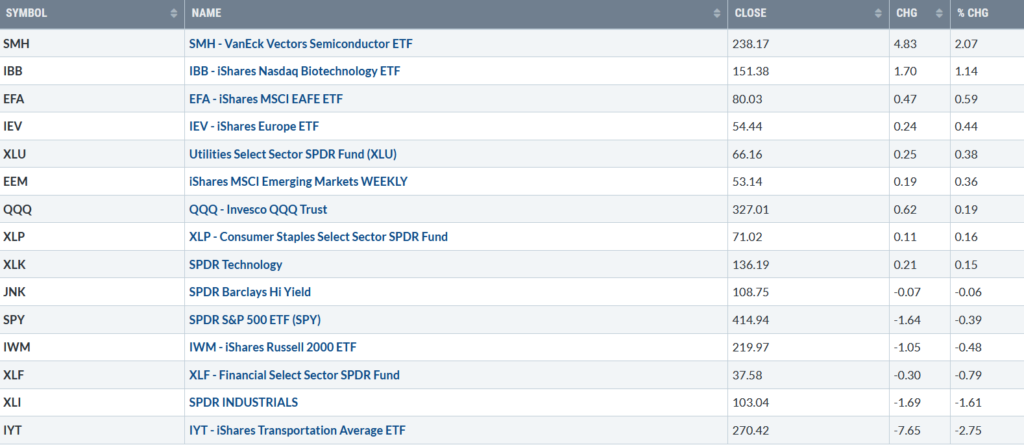Image resolution: width=1024 pixels, height=445 pixels.
Task: Select the EEM symbol cell
Action: [x=92, y=182]
